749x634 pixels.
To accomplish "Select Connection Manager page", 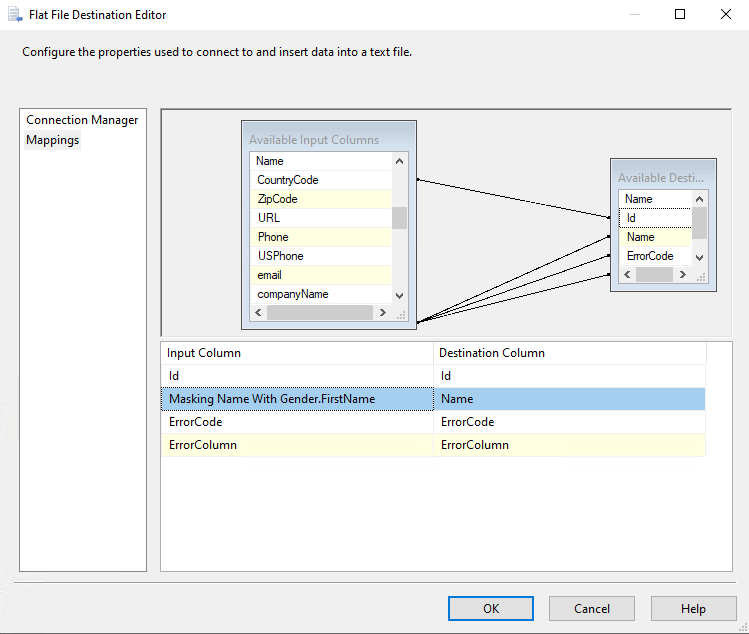I will 82,120.
